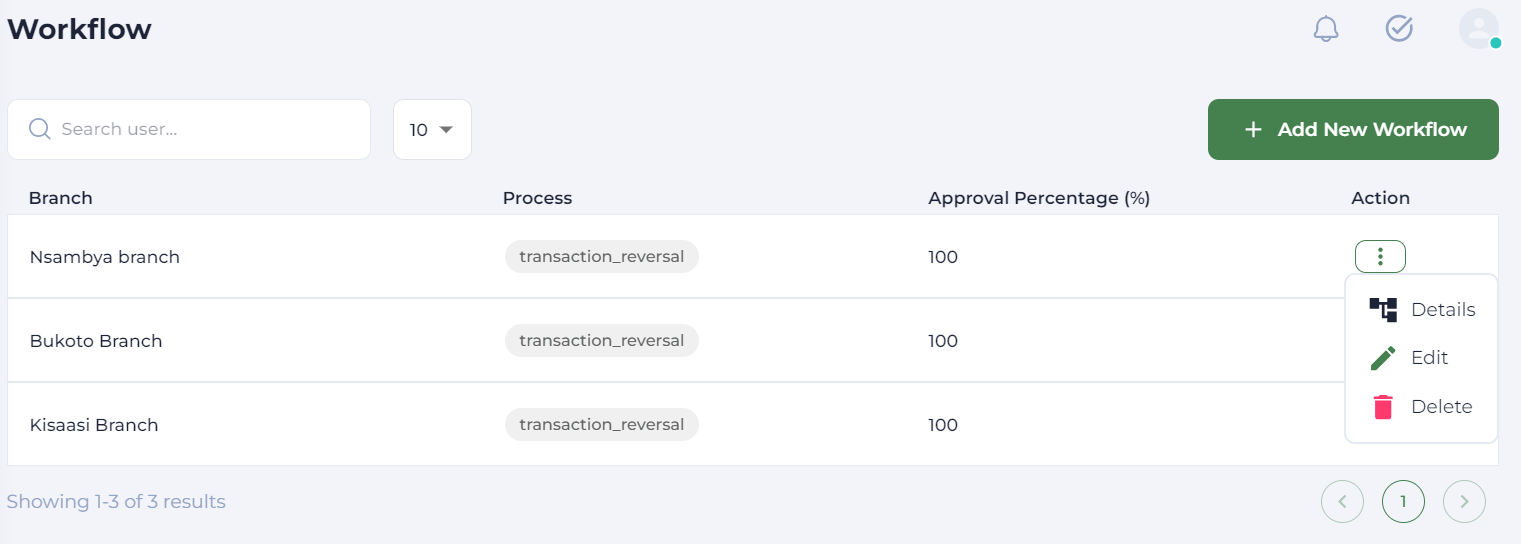Open the user profile avatar
1521x544 pixels.
(x=1478, y=29)
